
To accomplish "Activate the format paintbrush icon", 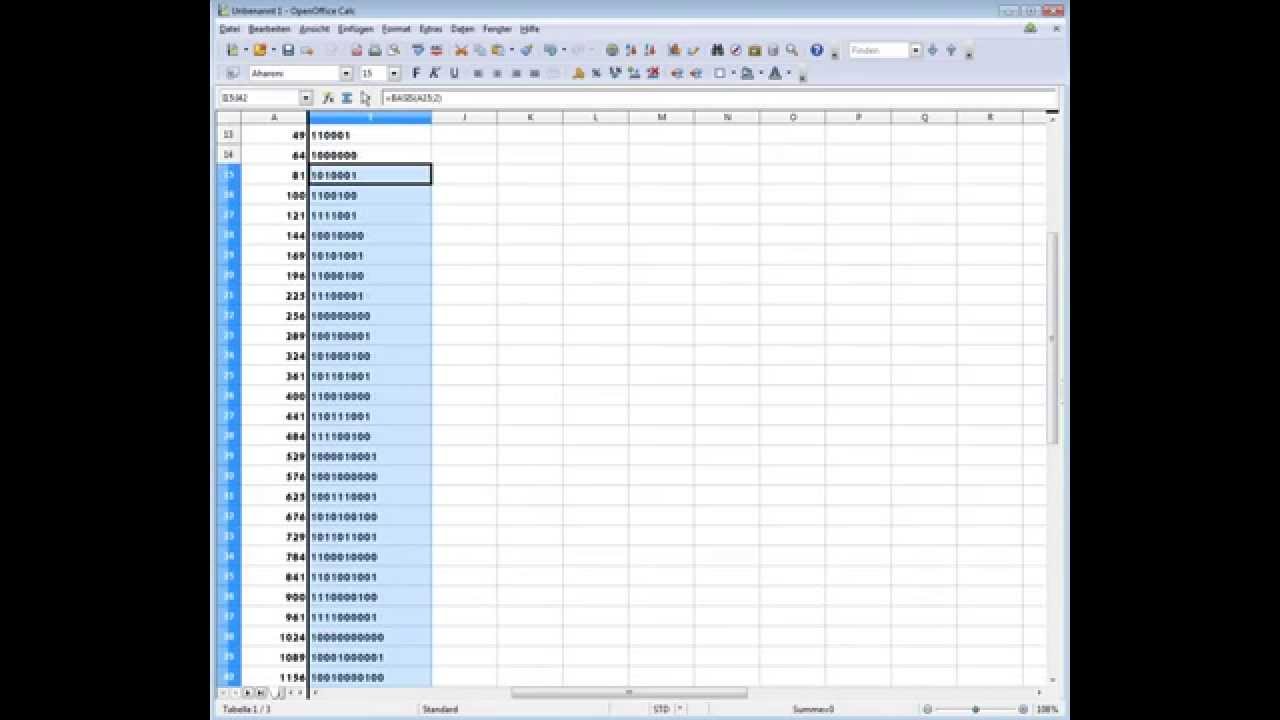I will pyautogui.click(x=526, y=50).
